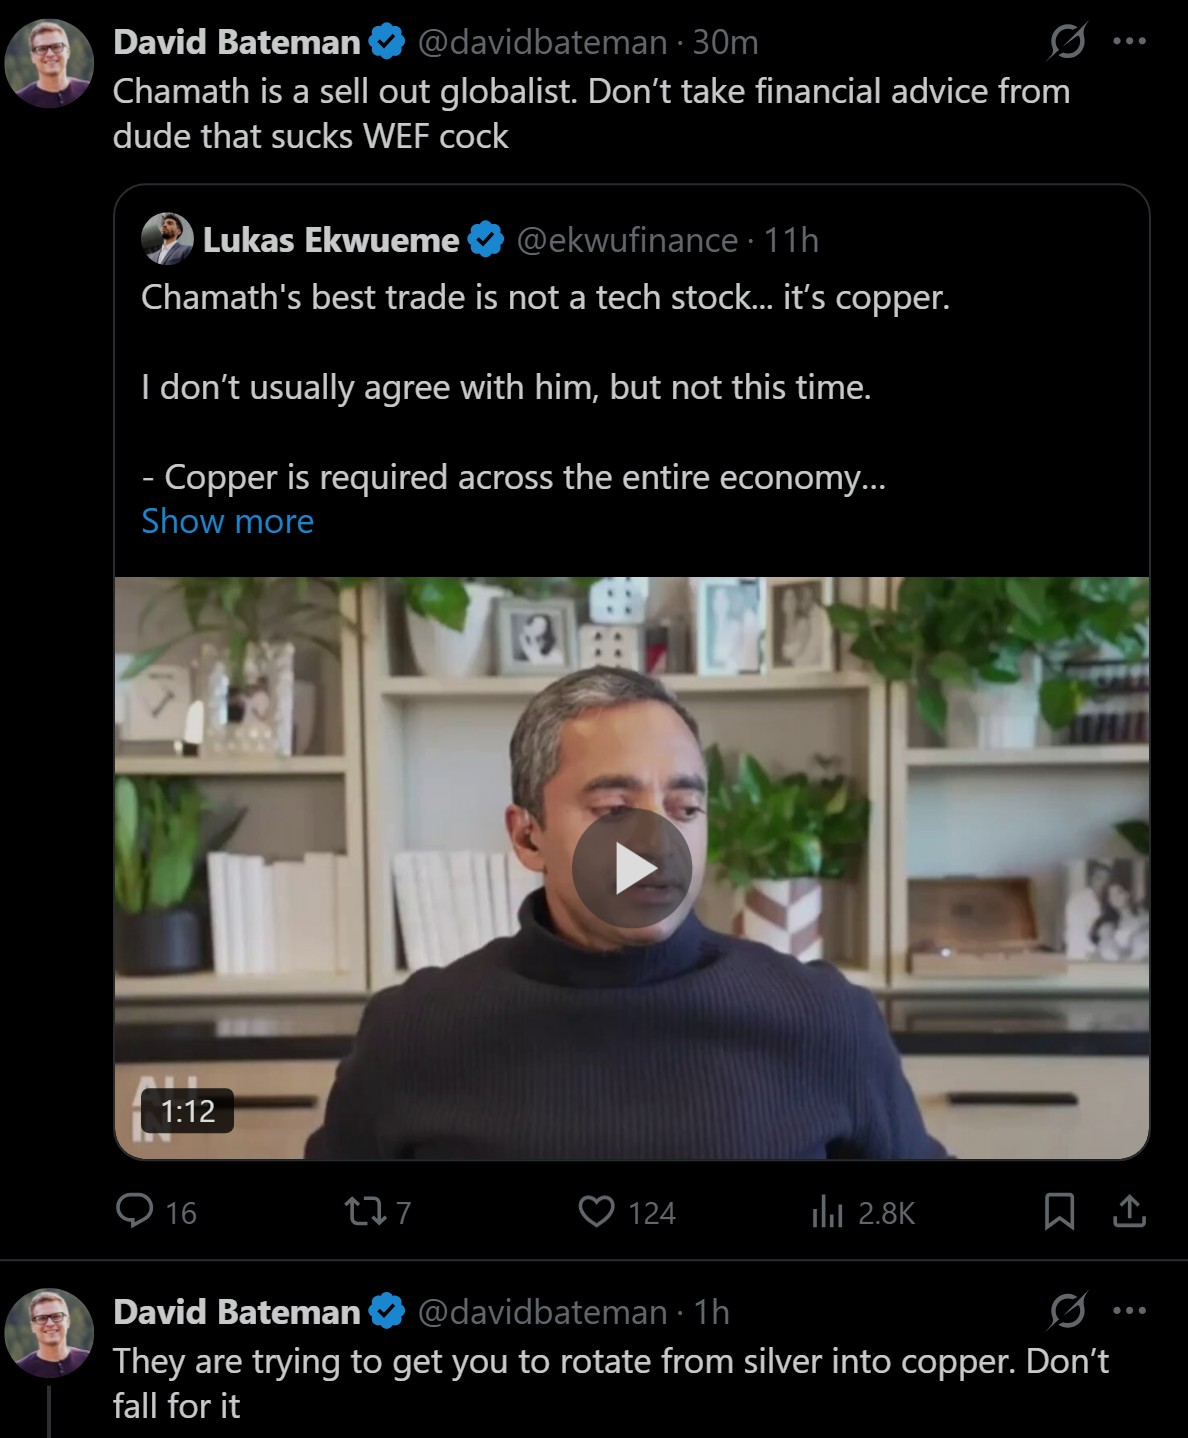This screenshot has width=1188, height=1438.
Task: Click the 30m timestamp of first tweet
Action: click(725, 42)
